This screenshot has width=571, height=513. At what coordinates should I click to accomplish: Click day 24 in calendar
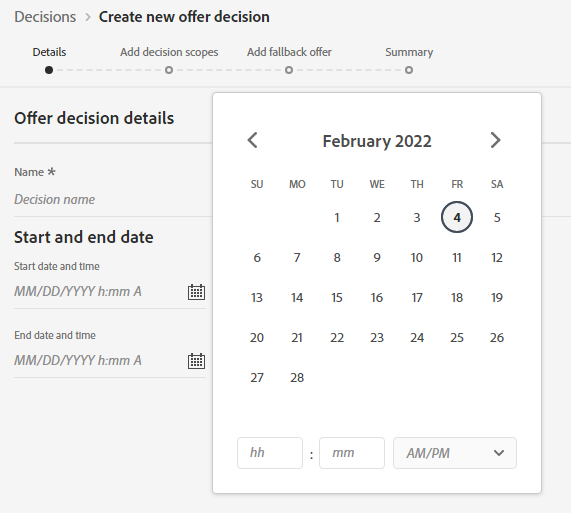pyautogui.click(x=417, y=338)
